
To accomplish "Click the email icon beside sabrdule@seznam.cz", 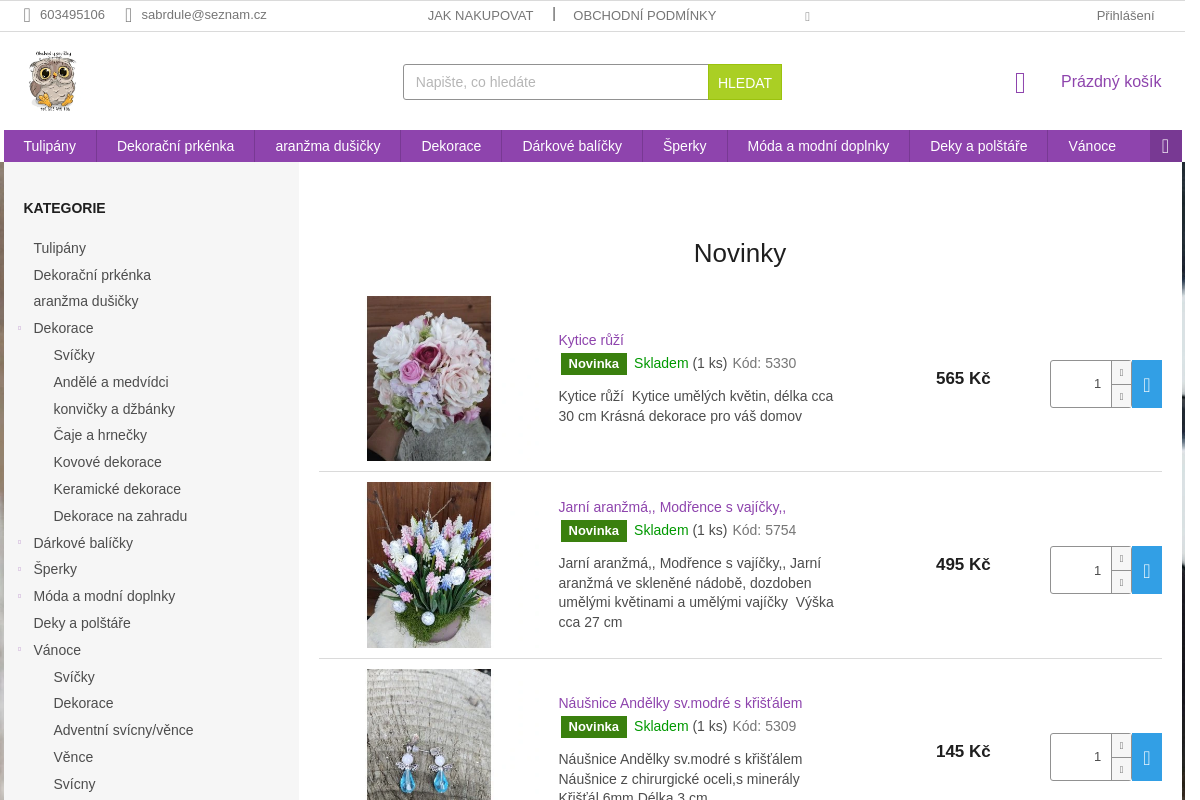I will [128, 15].
